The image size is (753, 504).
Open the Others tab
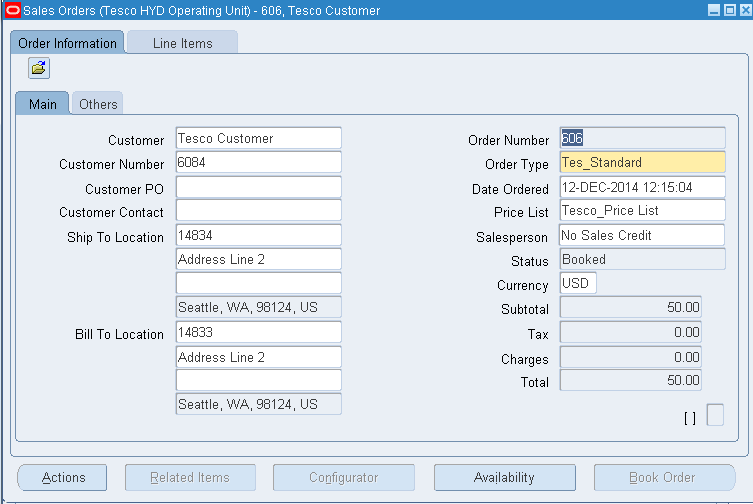(x=98, y=104)
